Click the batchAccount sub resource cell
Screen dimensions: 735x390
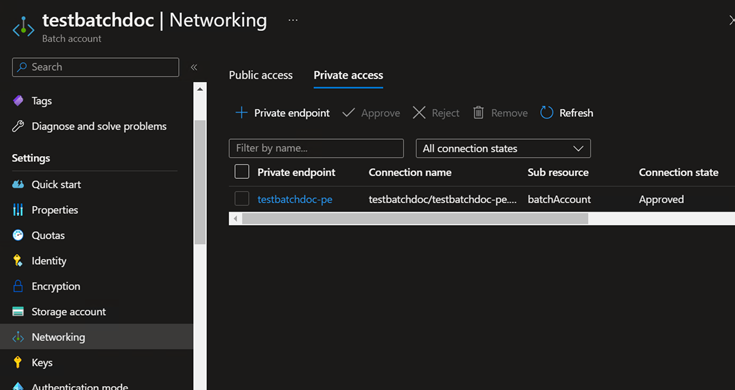pyautogui.click(x=559, y=199)
